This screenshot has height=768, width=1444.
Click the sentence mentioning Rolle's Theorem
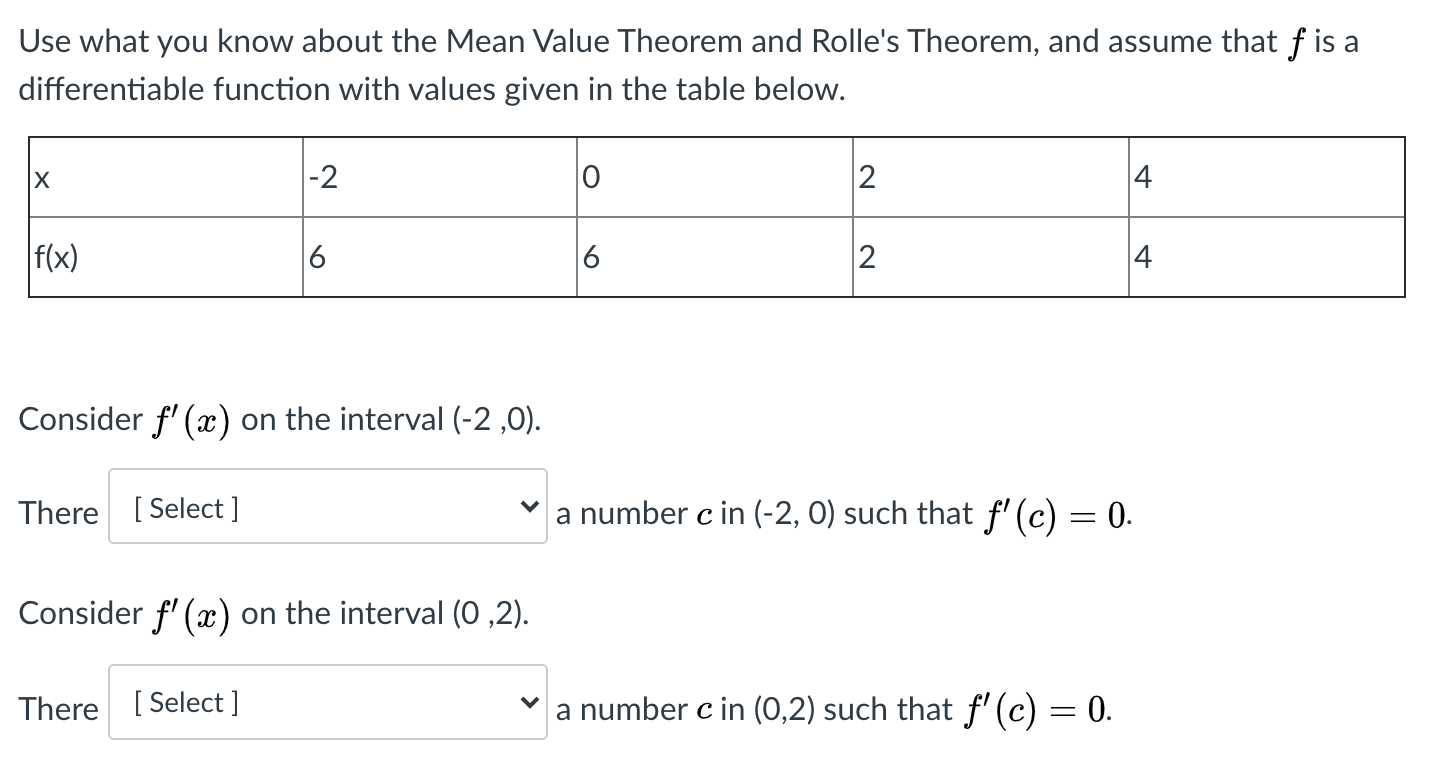pos(688,40)
